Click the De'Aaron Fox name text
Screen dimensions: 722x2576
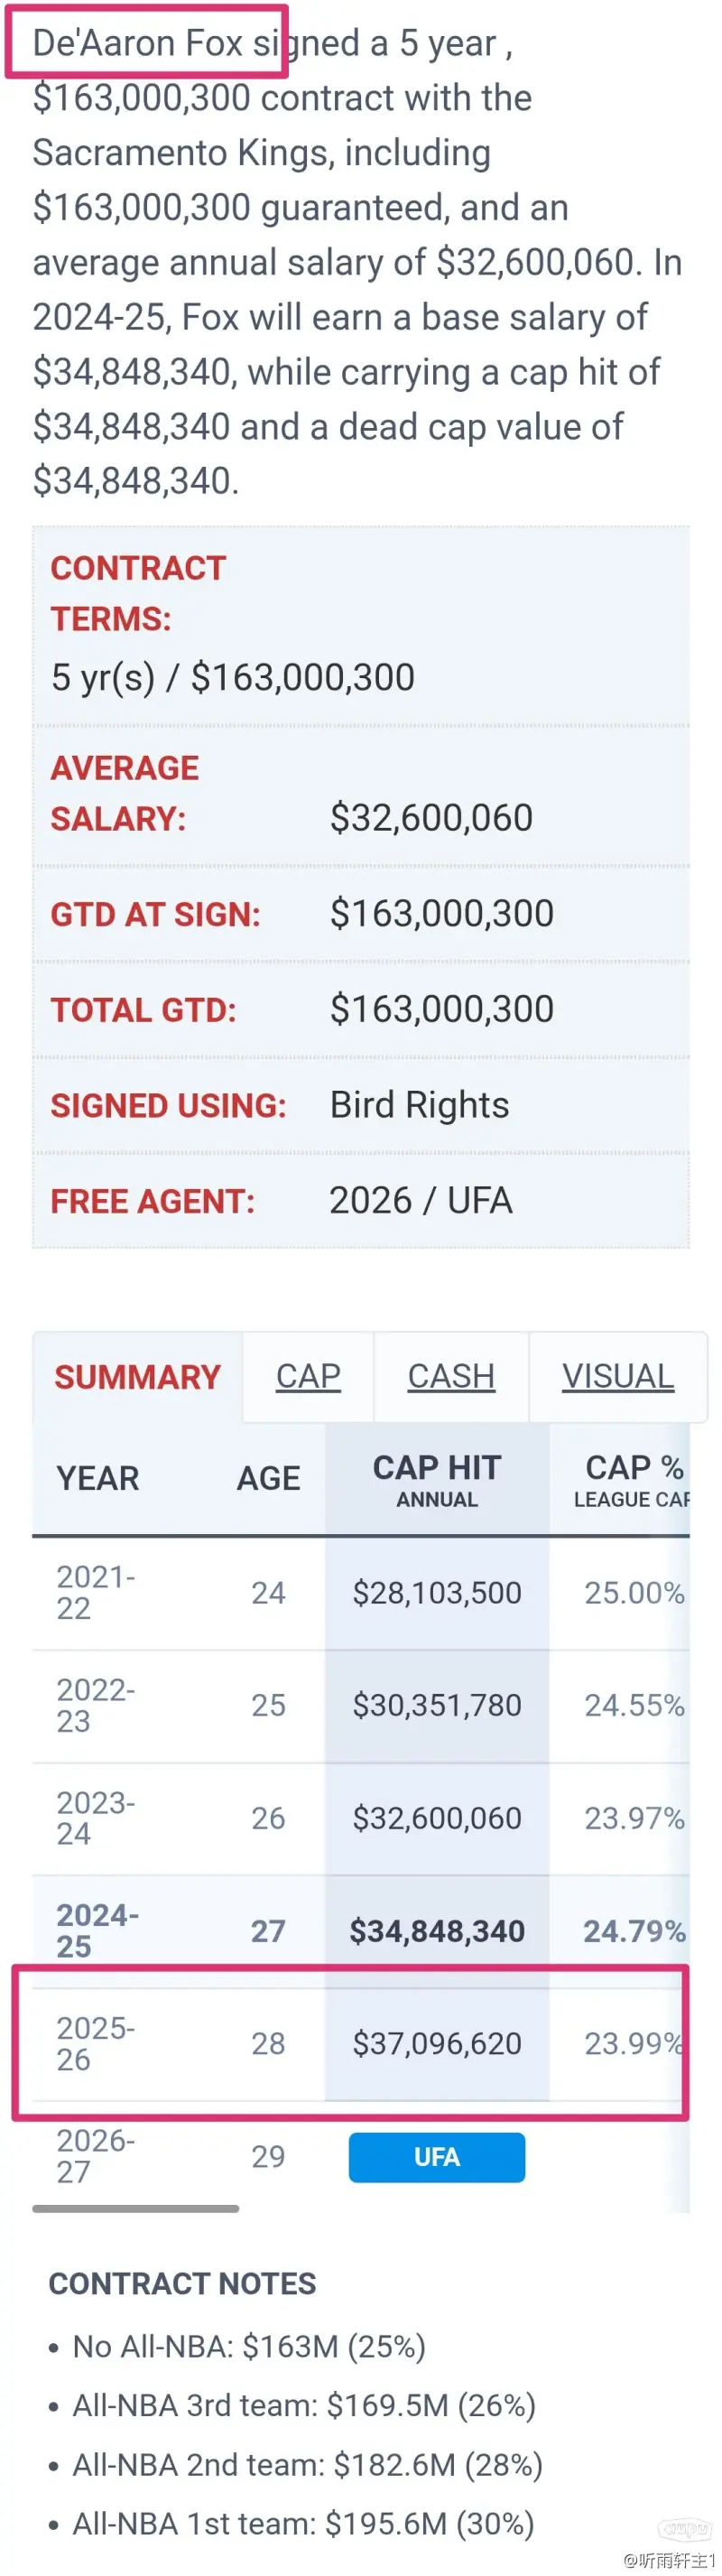(138, 43)
